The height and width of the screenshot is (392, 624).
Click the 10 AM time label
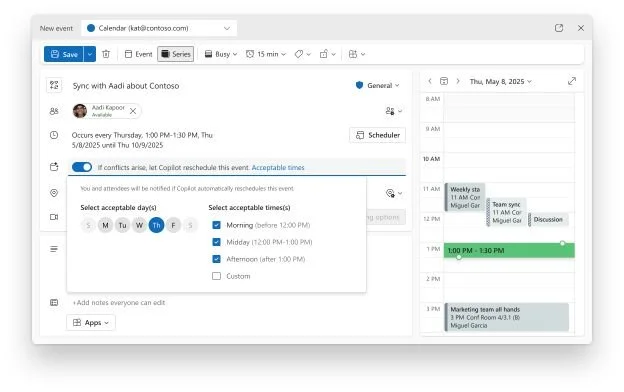pos(431,159)
